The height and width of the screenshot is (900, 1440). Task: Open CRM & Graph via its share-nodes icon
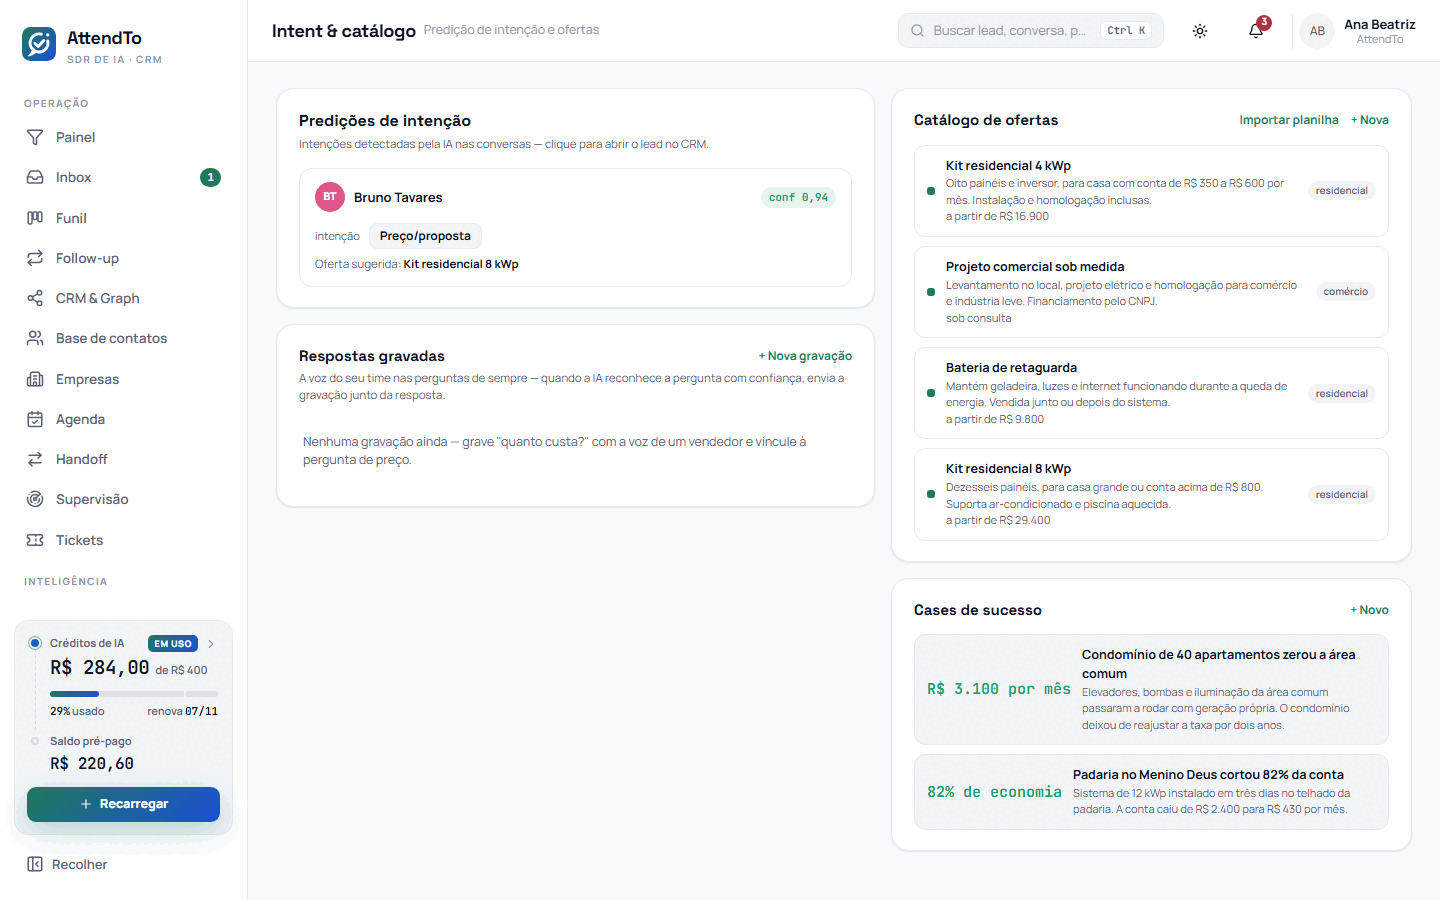coord(35,298)
